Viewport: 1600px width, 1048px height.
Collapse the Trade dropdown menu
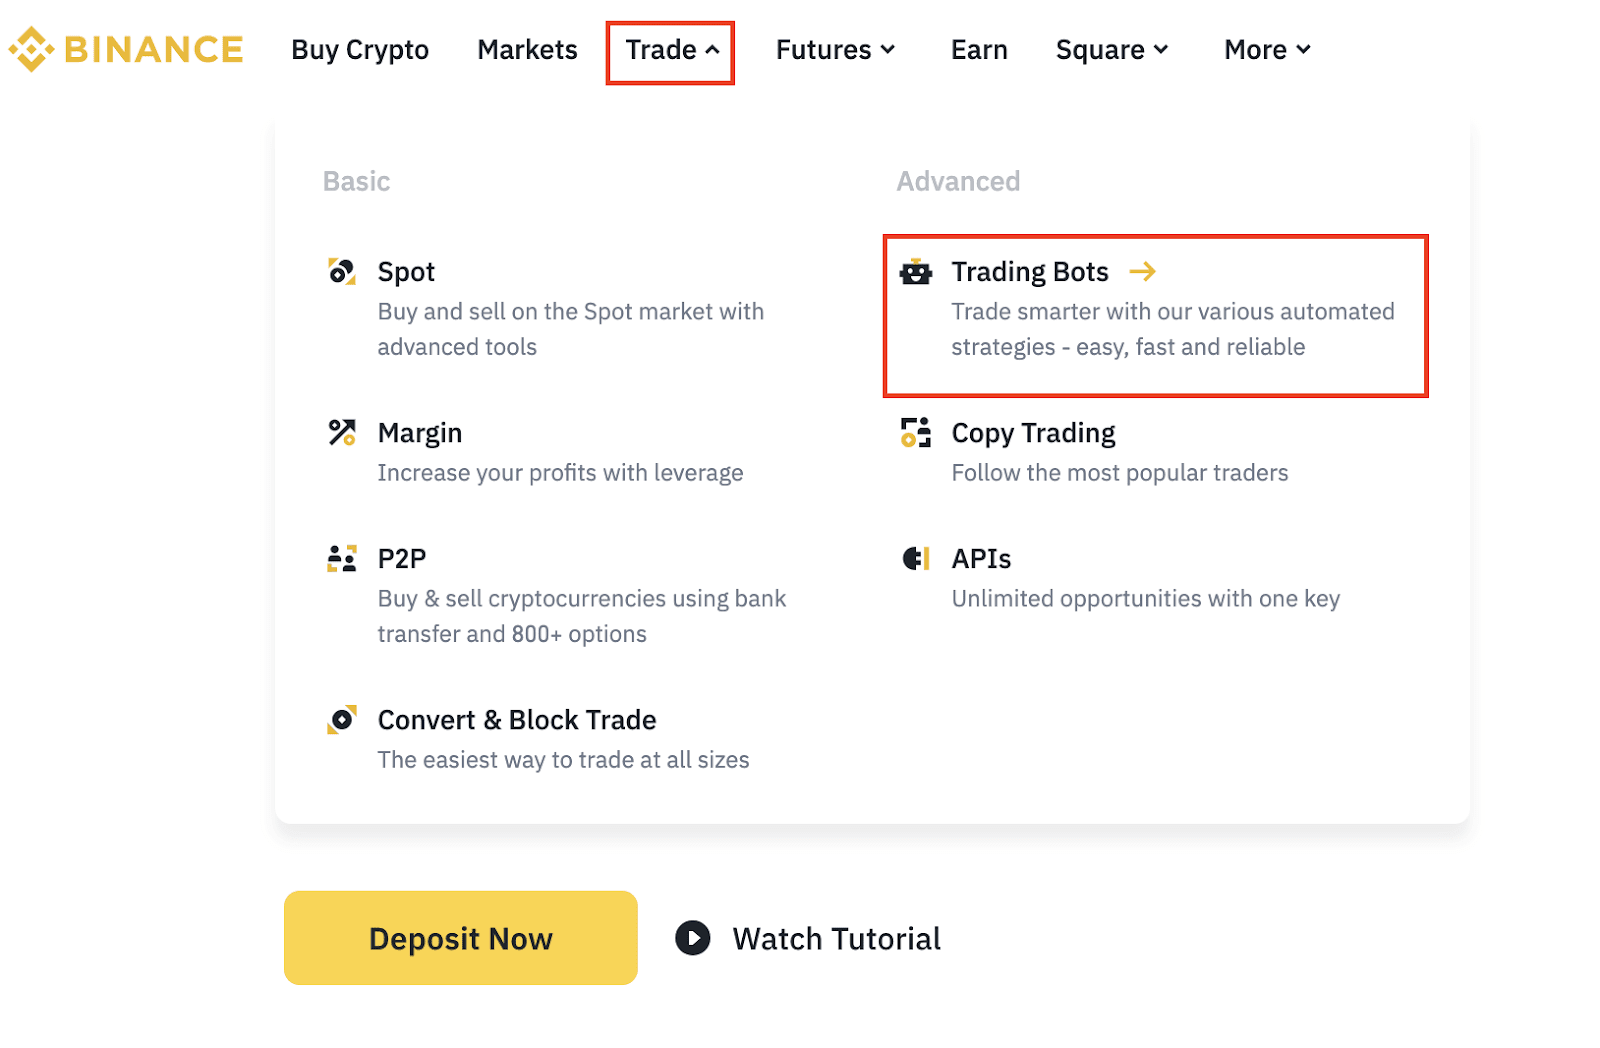tap(671, 50)
